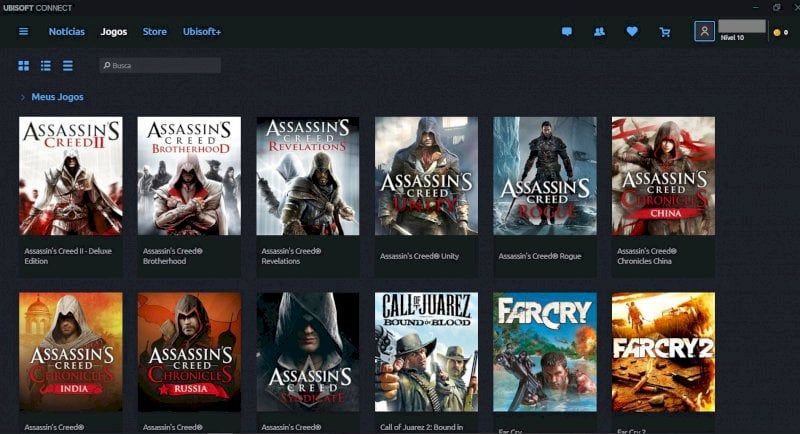Collapse the Meus Jogos section

(22, 98)
